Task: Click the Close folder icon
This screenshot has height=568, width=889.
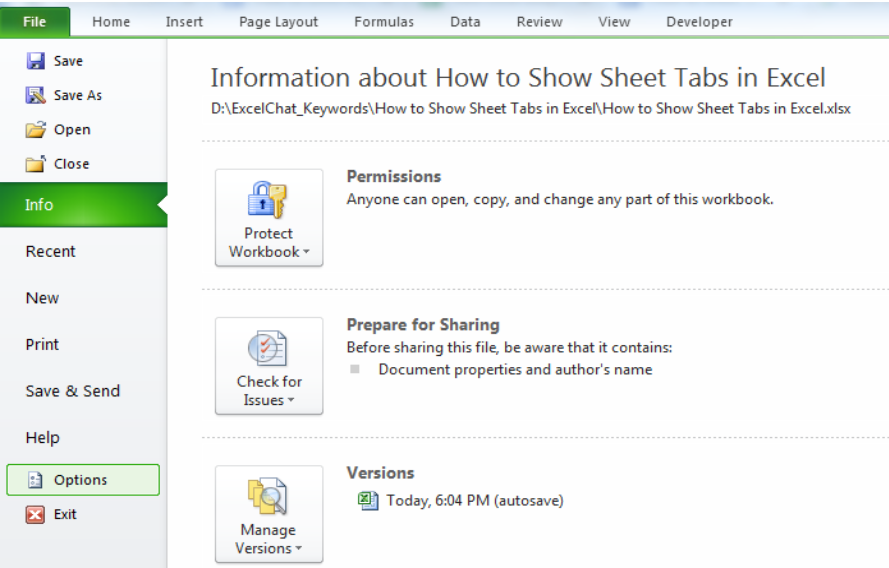Action: (36, 163)
